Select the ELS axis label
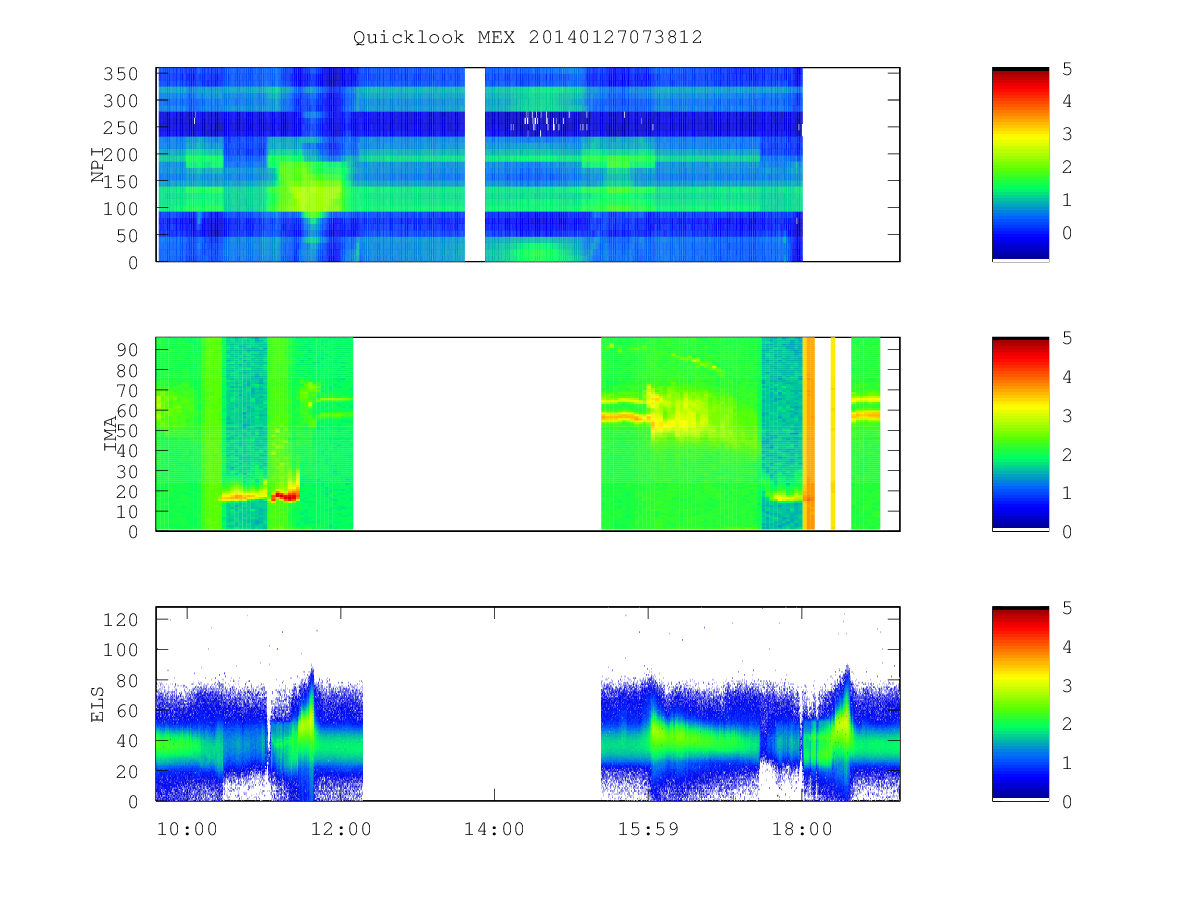Screen dimensions: 1200x900 pyautogui.click(x=98, y=703)
